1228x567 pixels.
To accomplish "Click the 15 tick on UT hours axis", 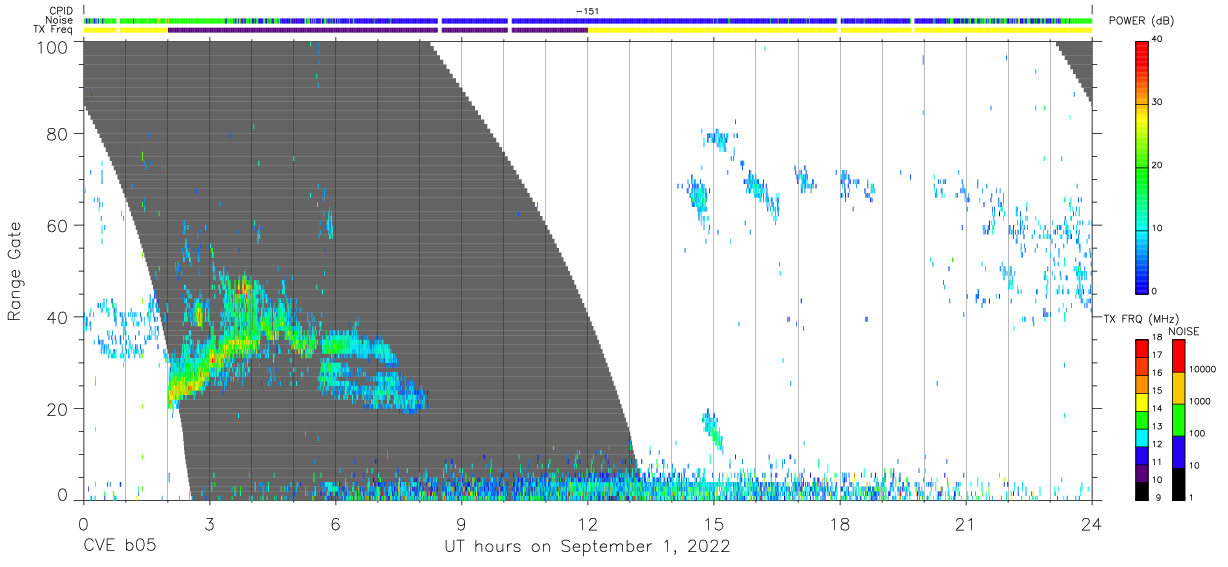I will point(714,523).
